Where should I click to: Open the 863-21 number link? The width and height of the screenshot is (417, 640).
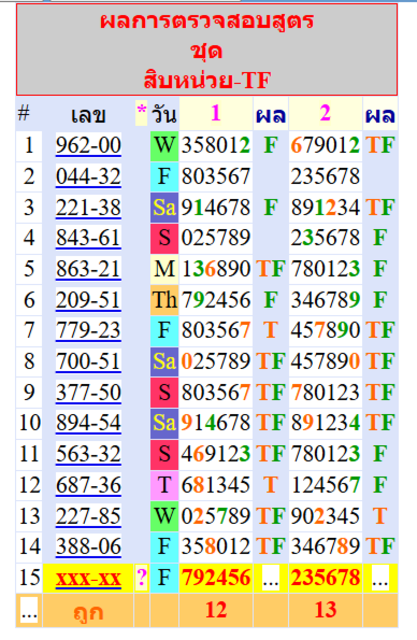[x=89, y=269]
